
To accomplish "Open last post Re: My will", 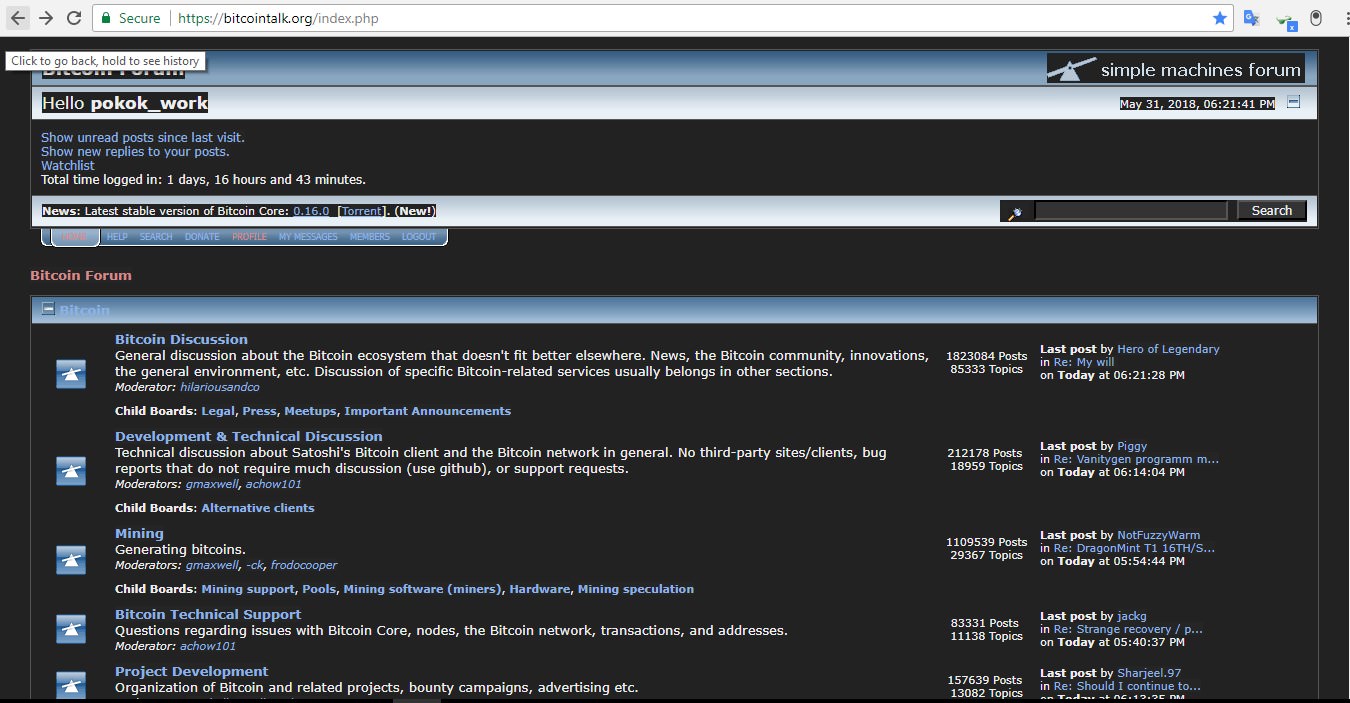I will point(1083,362).
